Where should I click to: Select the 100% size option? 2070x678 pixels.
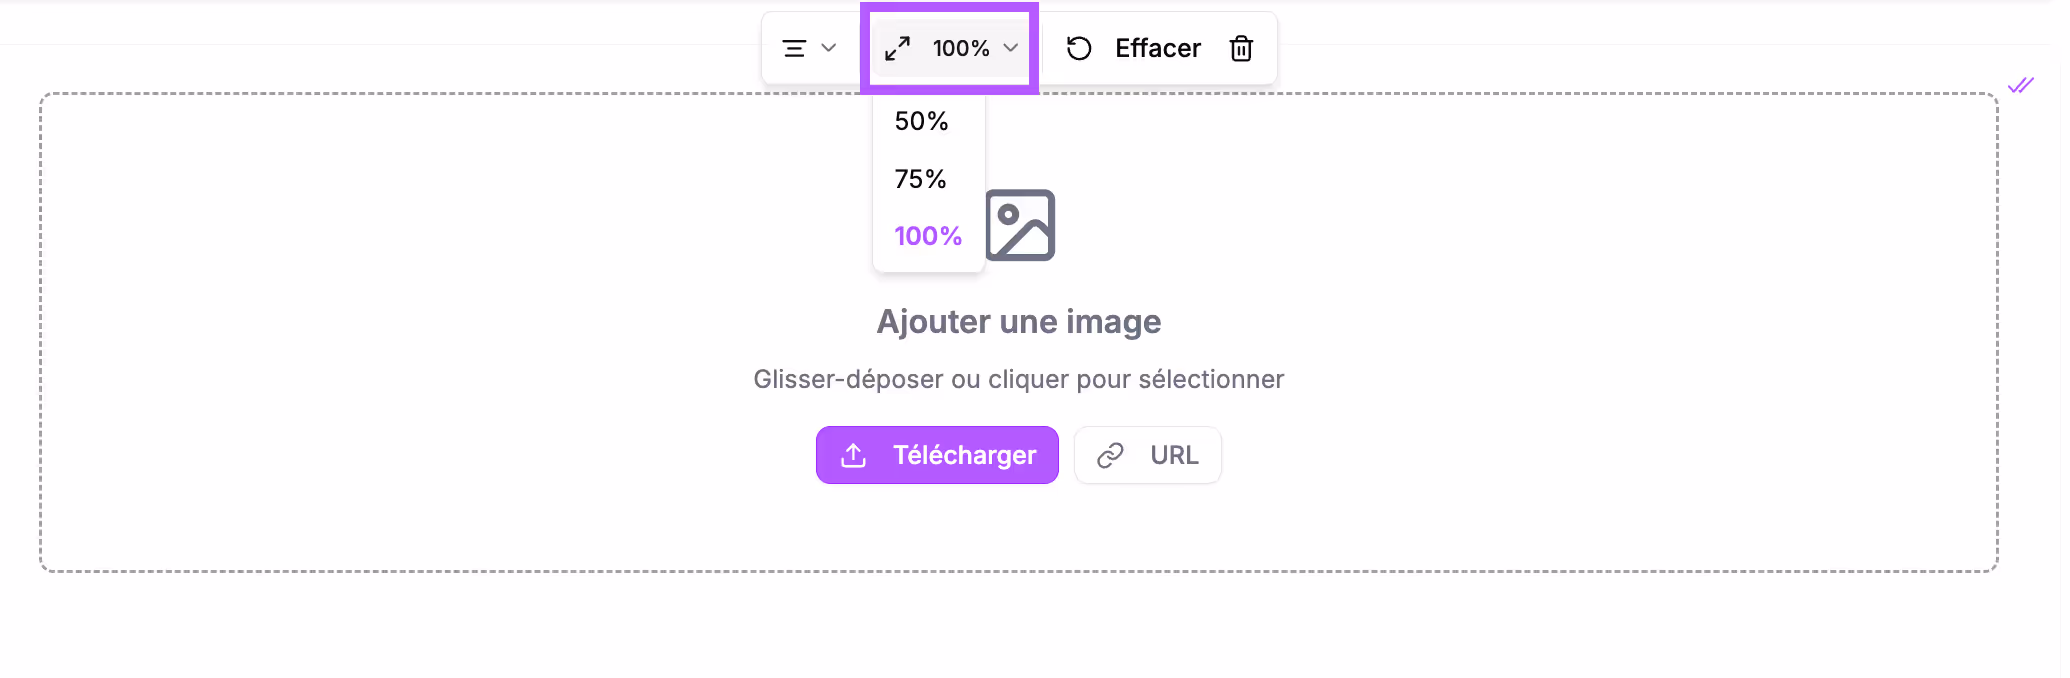coord(927,236)
